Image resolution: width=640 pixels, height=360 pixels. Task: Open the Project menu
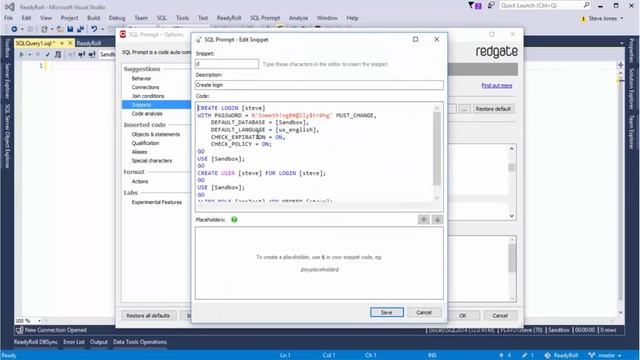coord(69,18)
